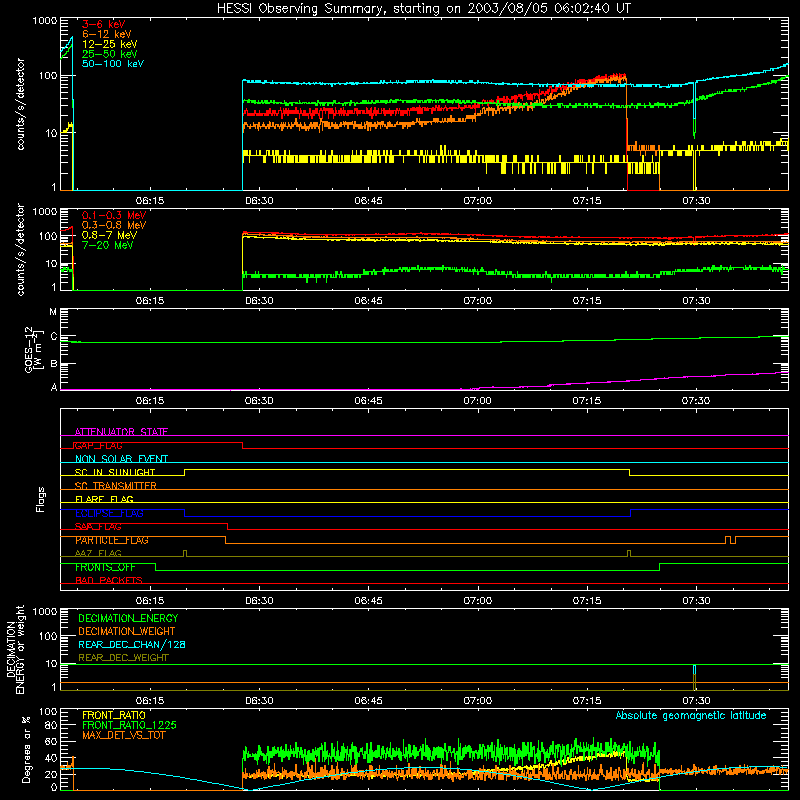The height and width of the screenshot is (800, 800).
Task: Click 06:45 tick label under the MeV panel
Action: pyautogui.click(x=368, y=301)
